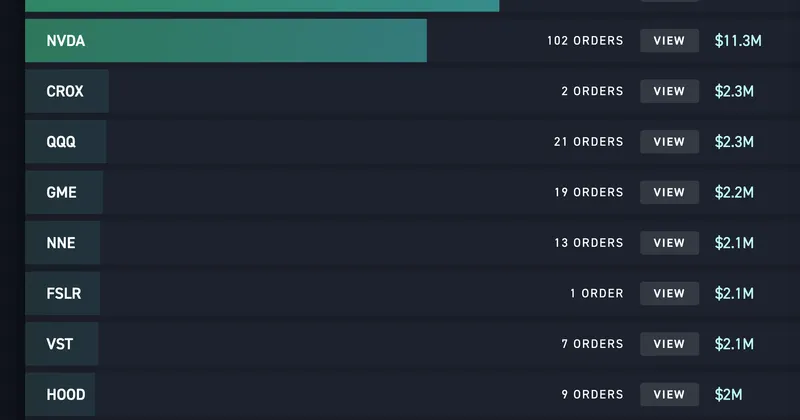This screenshot has height=420, width=800.
Task: Select the HOOD ticker label
Action: click(x=66, y=394)
